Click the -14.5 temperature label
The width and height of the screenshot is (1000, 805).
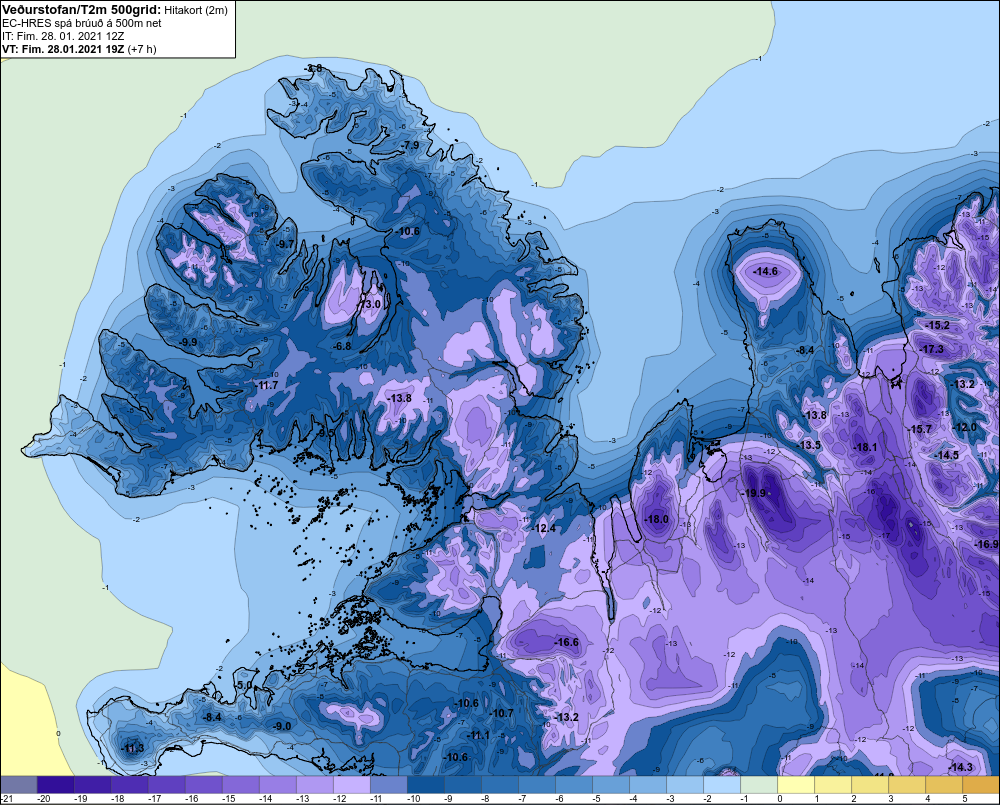(946, 455)
